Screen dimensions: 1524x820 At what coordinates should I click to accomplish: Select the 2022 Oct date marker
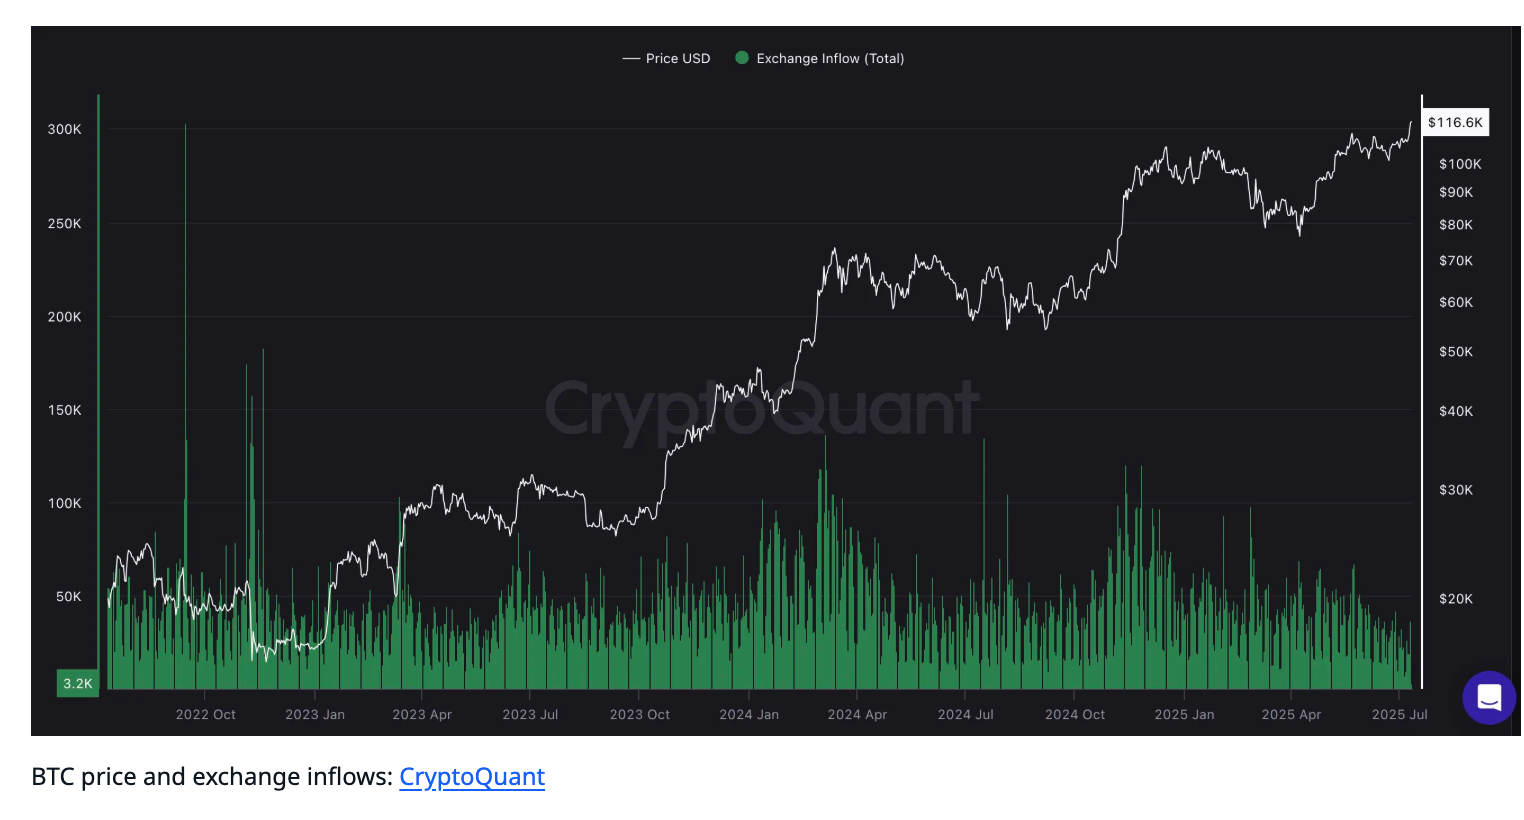(x=206, y=714)
